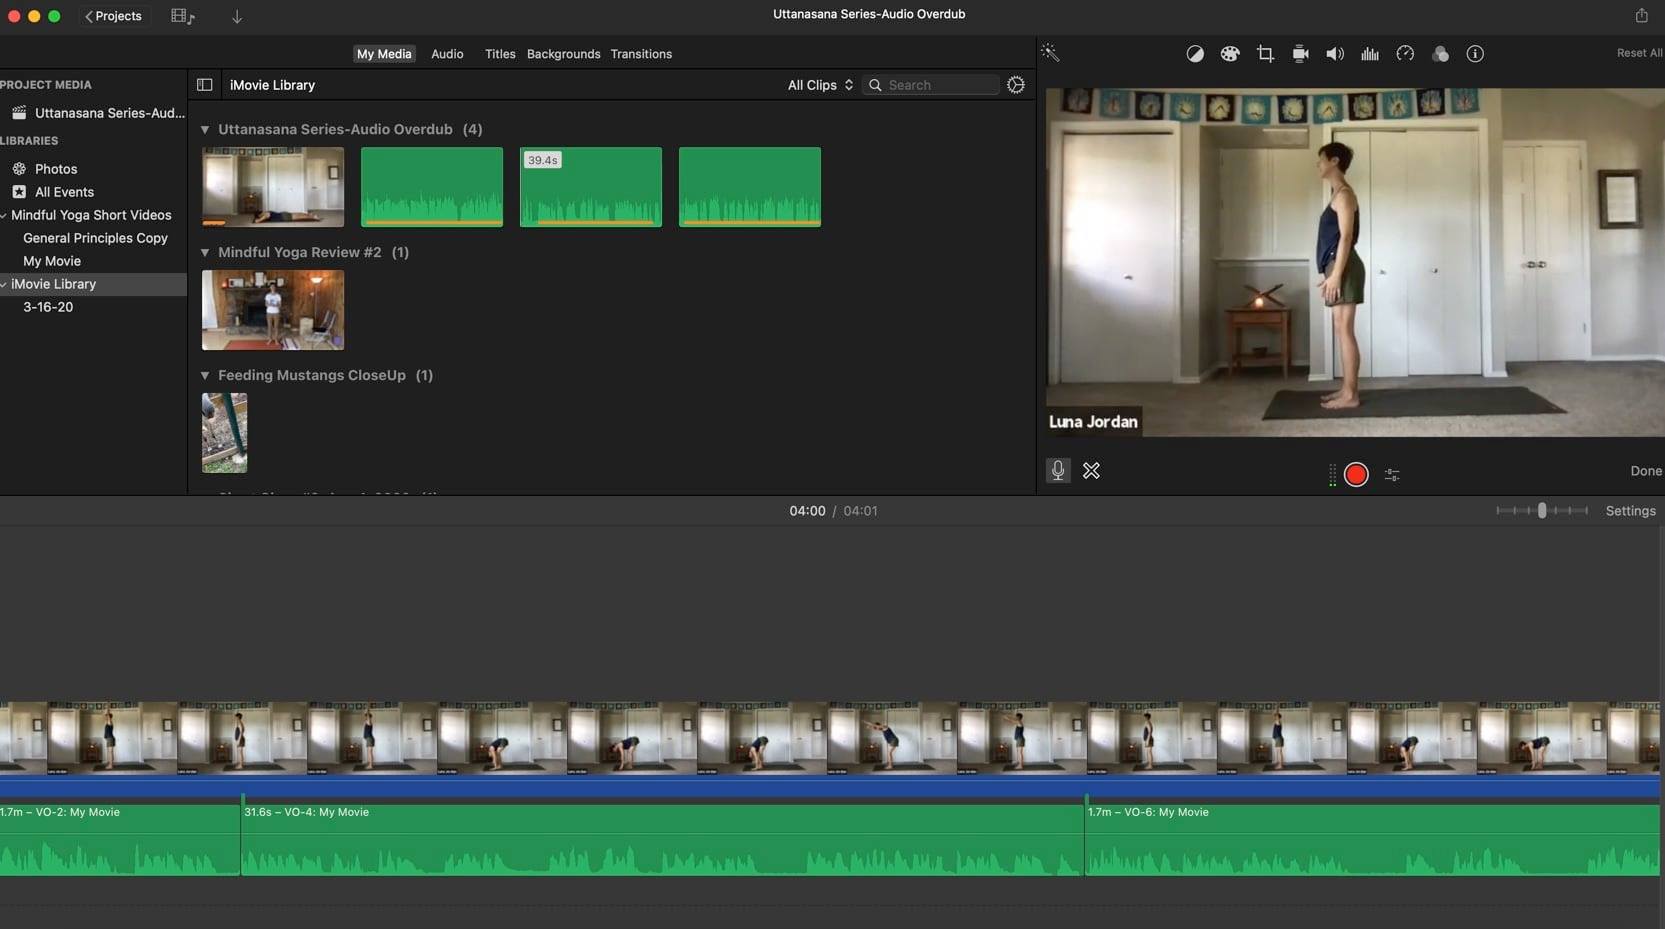The width and height of the screenshot is (1665, 929).
Task: Open the voiceover options sliders button
Action: pyautogui.click(x=1392, y=475)
